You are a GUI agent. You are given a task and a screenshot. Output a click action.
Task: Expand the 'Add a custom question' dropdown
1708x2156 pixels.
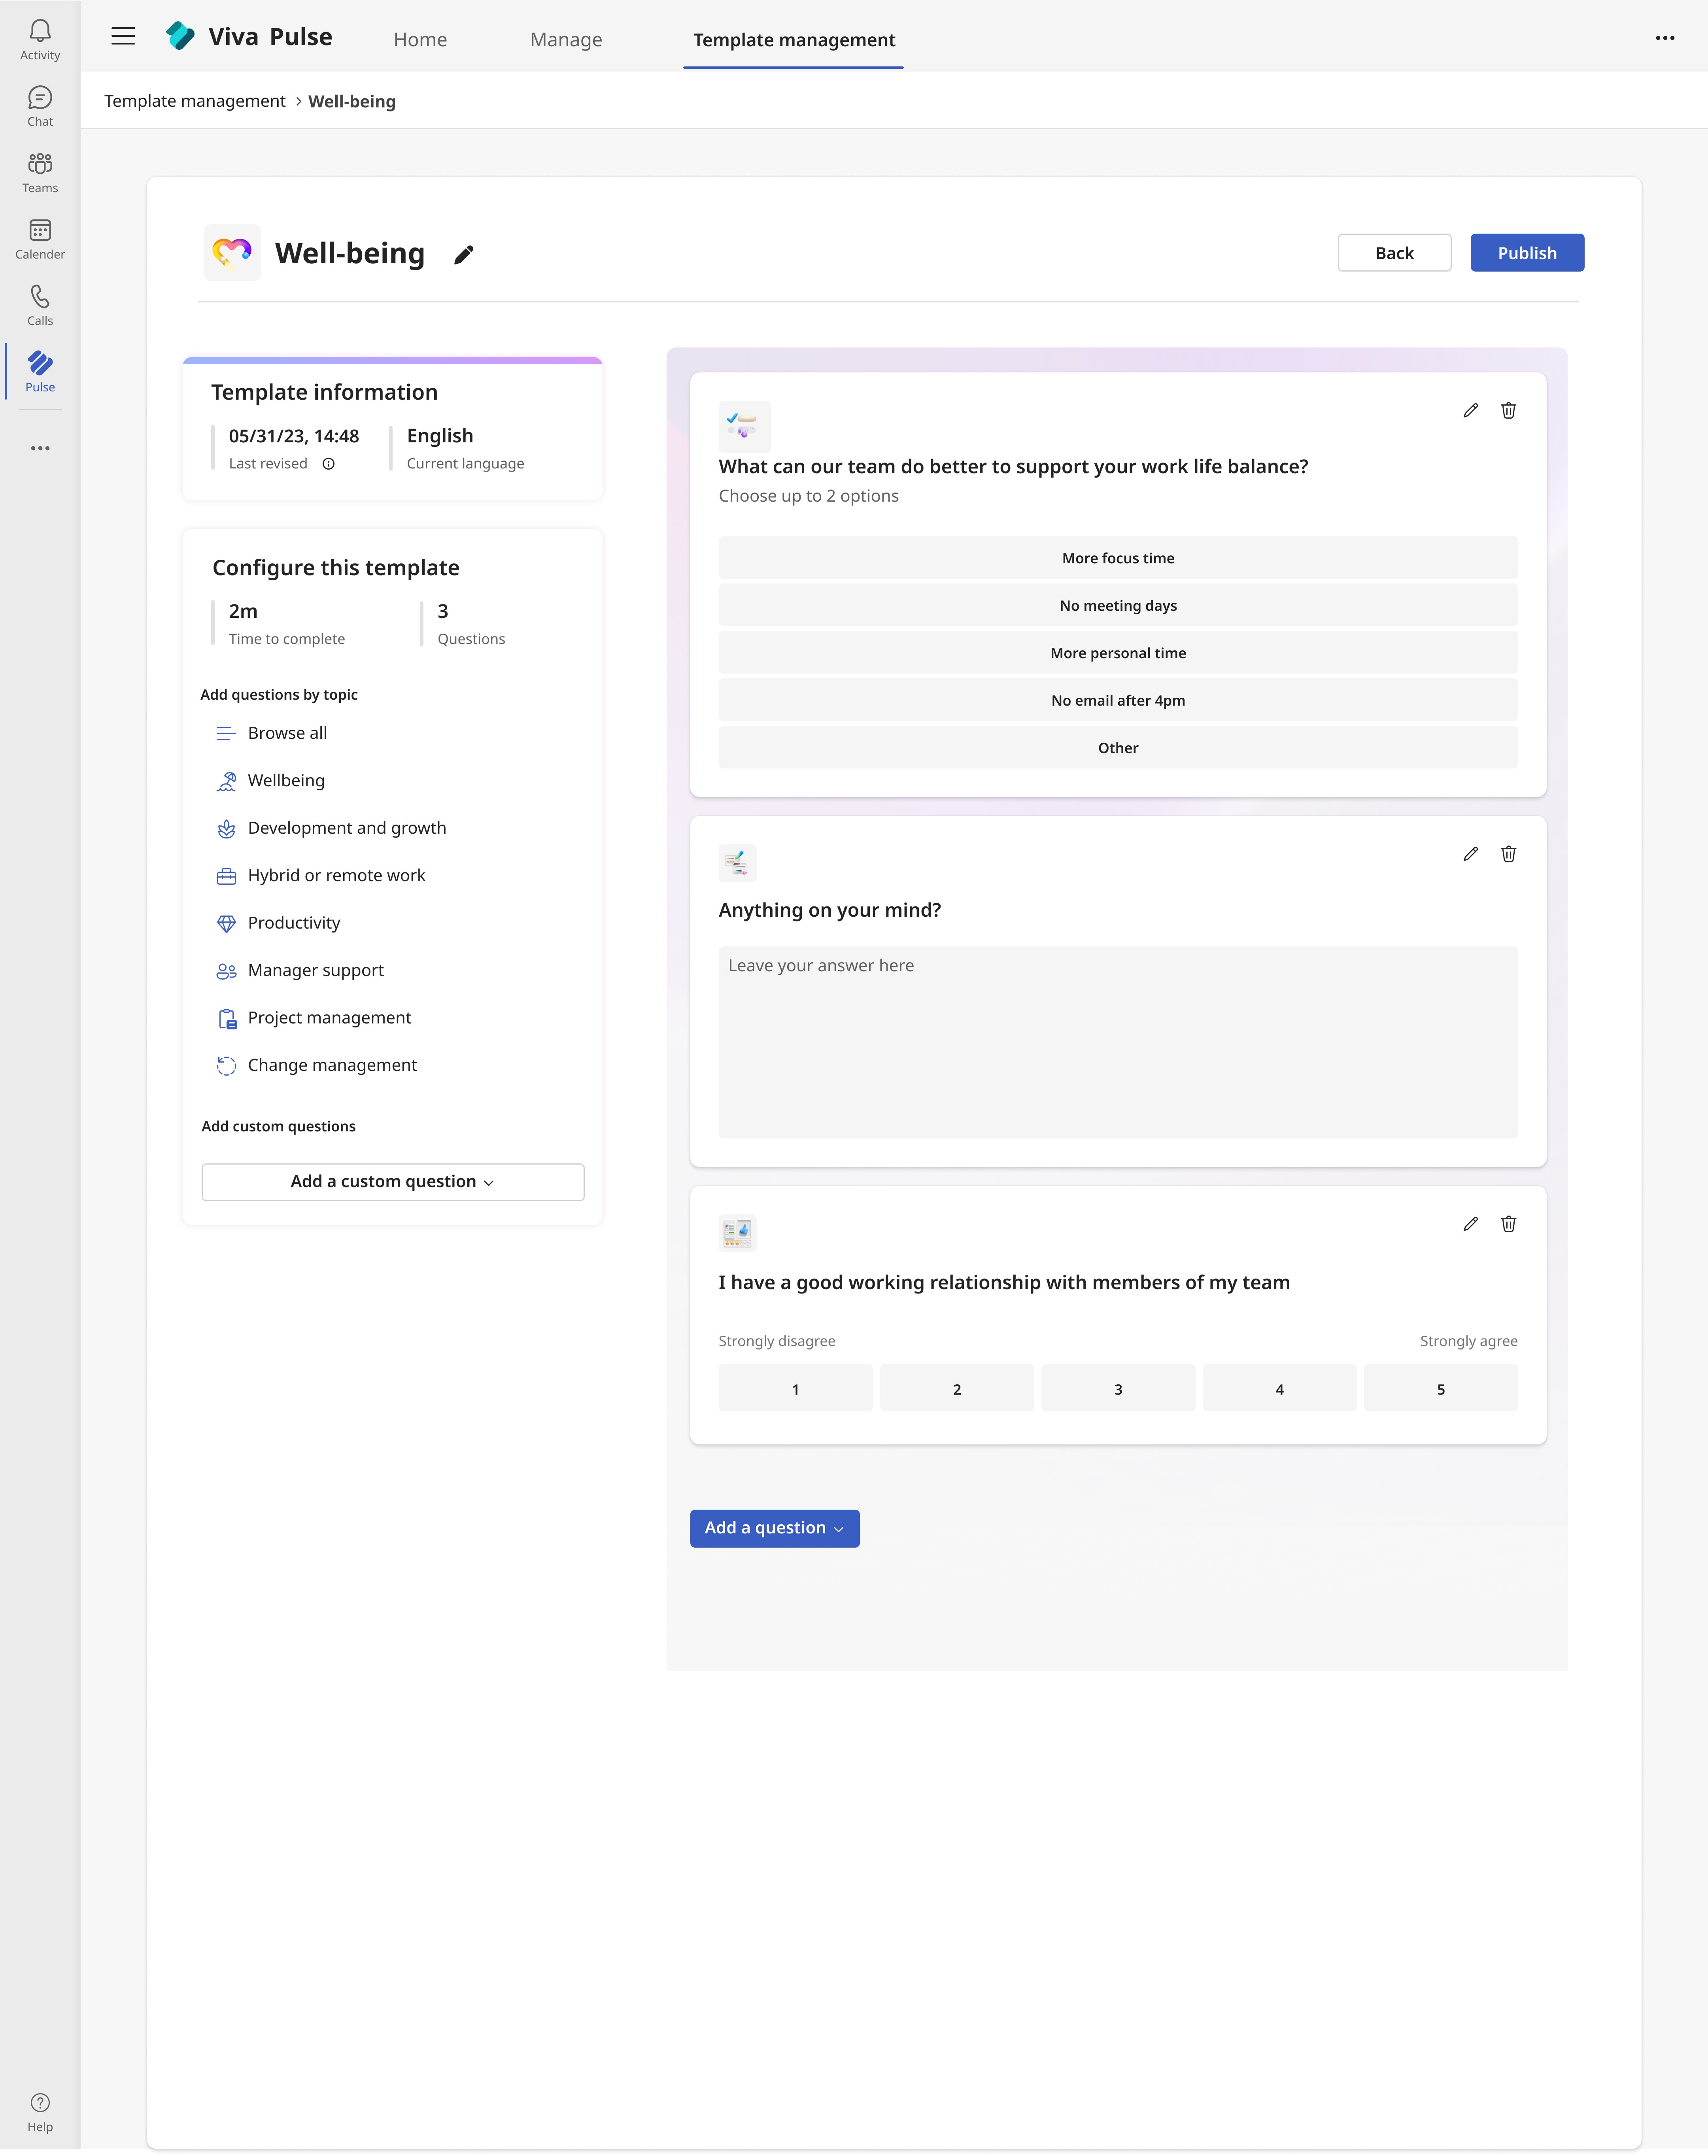392,1182
